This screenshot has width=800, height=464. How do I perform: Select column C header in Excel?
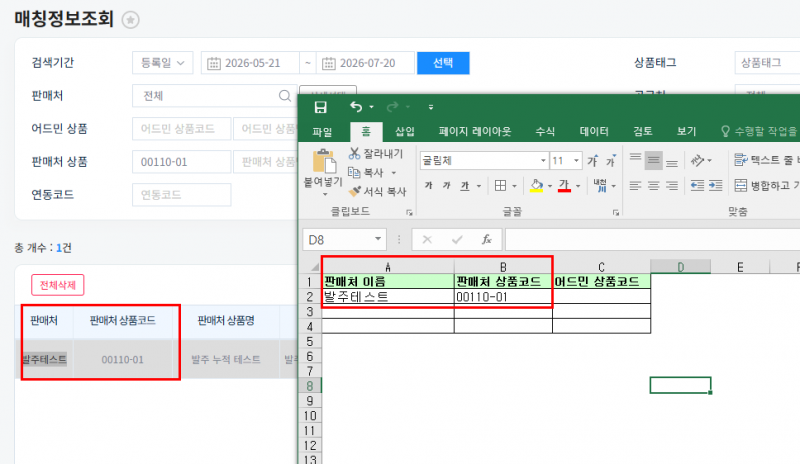click(602, 267)
